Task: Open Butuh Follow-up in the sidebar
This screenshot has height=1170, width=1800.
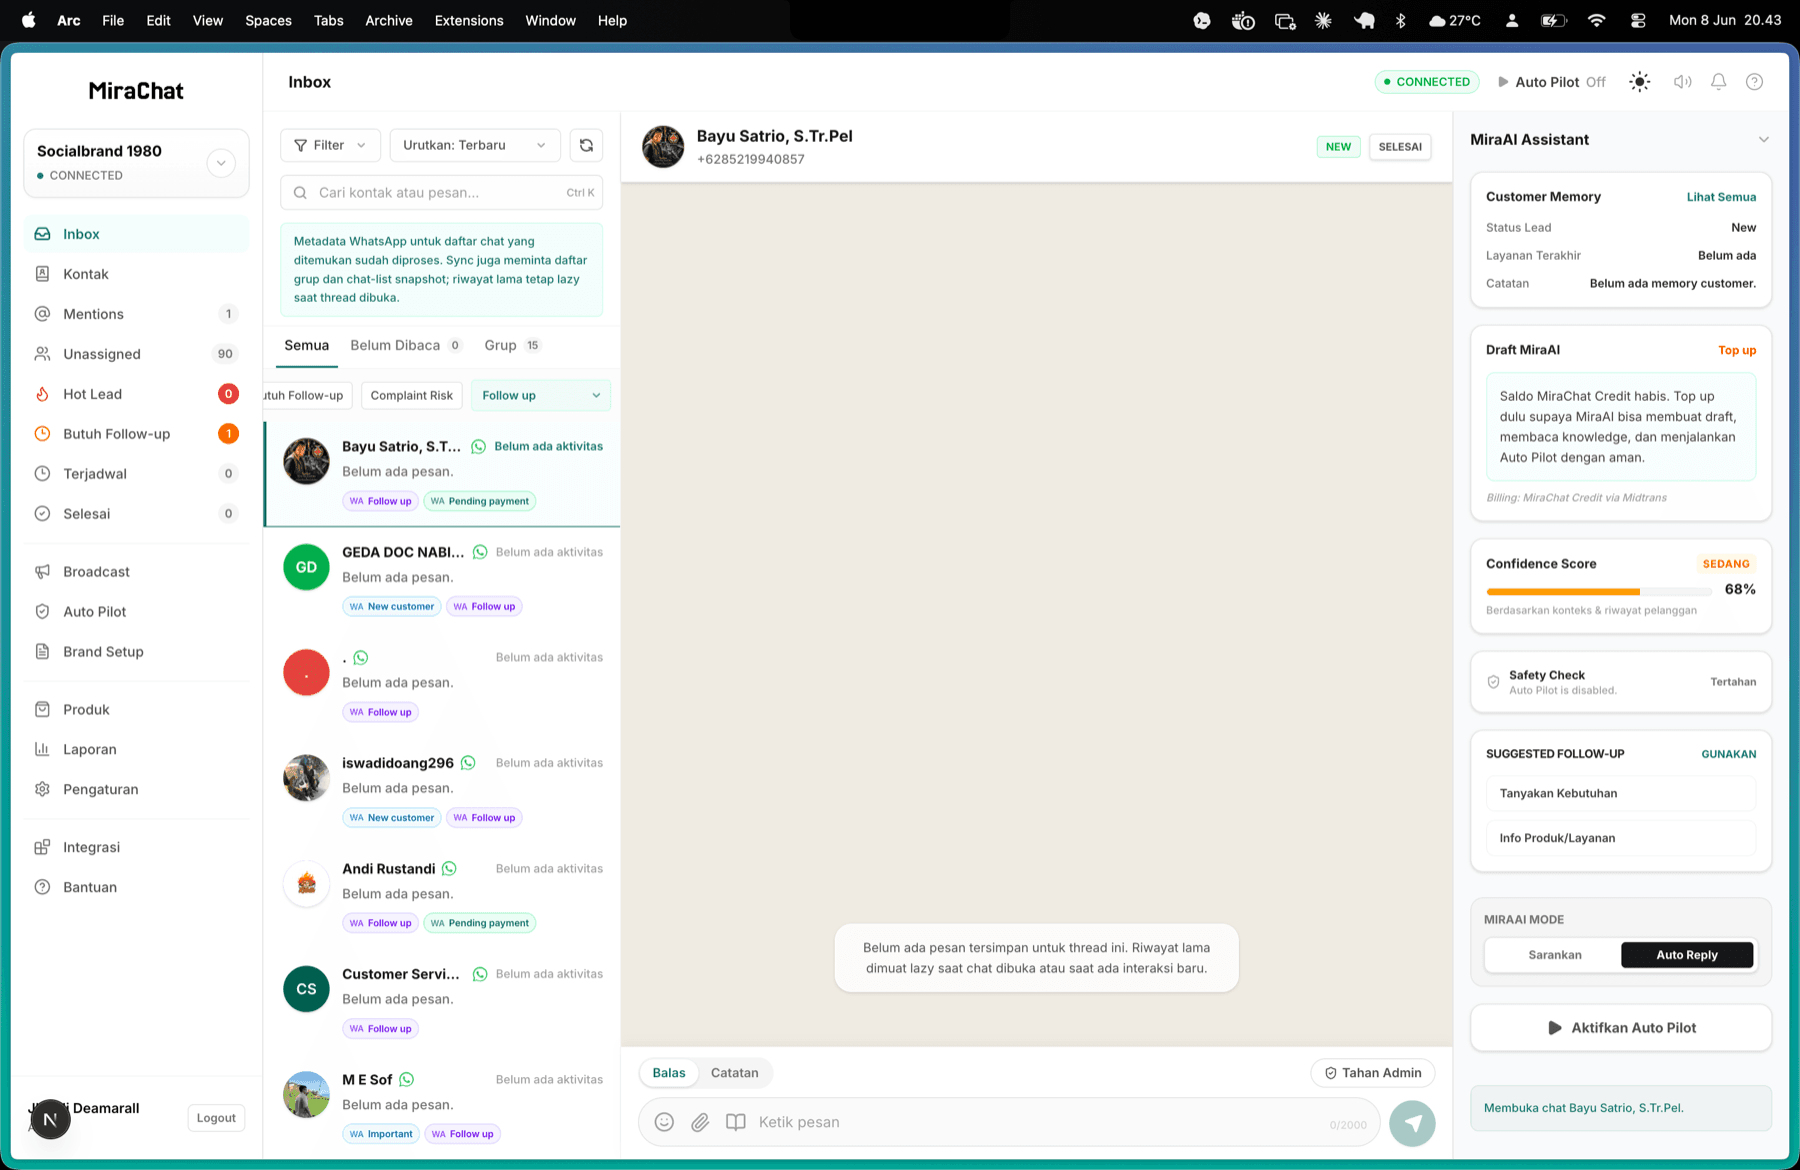Action: click(136, 434)
